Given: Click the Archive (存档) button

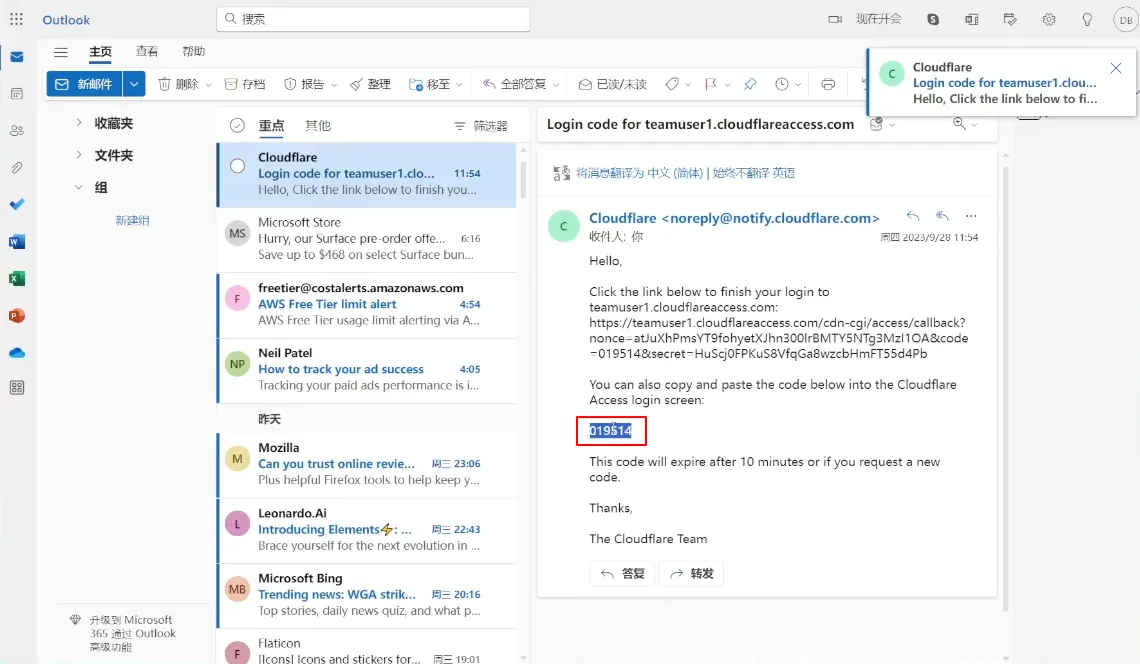Looking at the screenshot, I should (x=245, y=84).
